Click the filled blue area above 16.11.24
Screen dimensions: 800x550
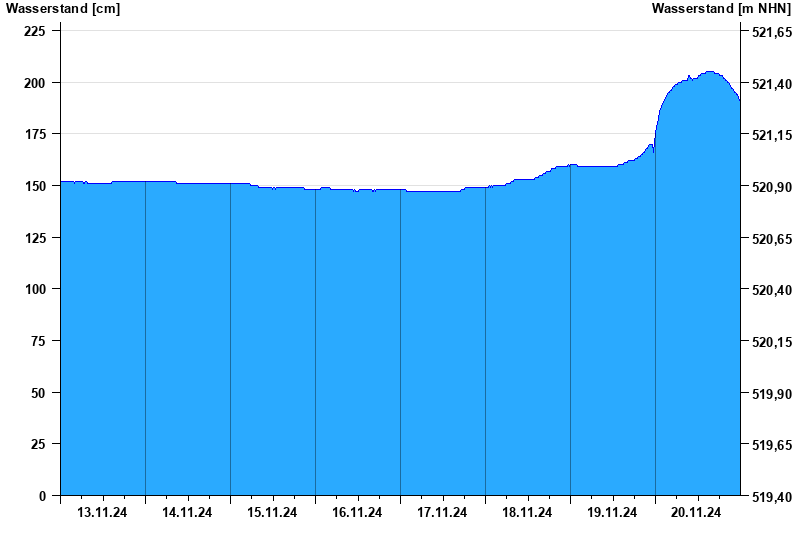[358, 342]
